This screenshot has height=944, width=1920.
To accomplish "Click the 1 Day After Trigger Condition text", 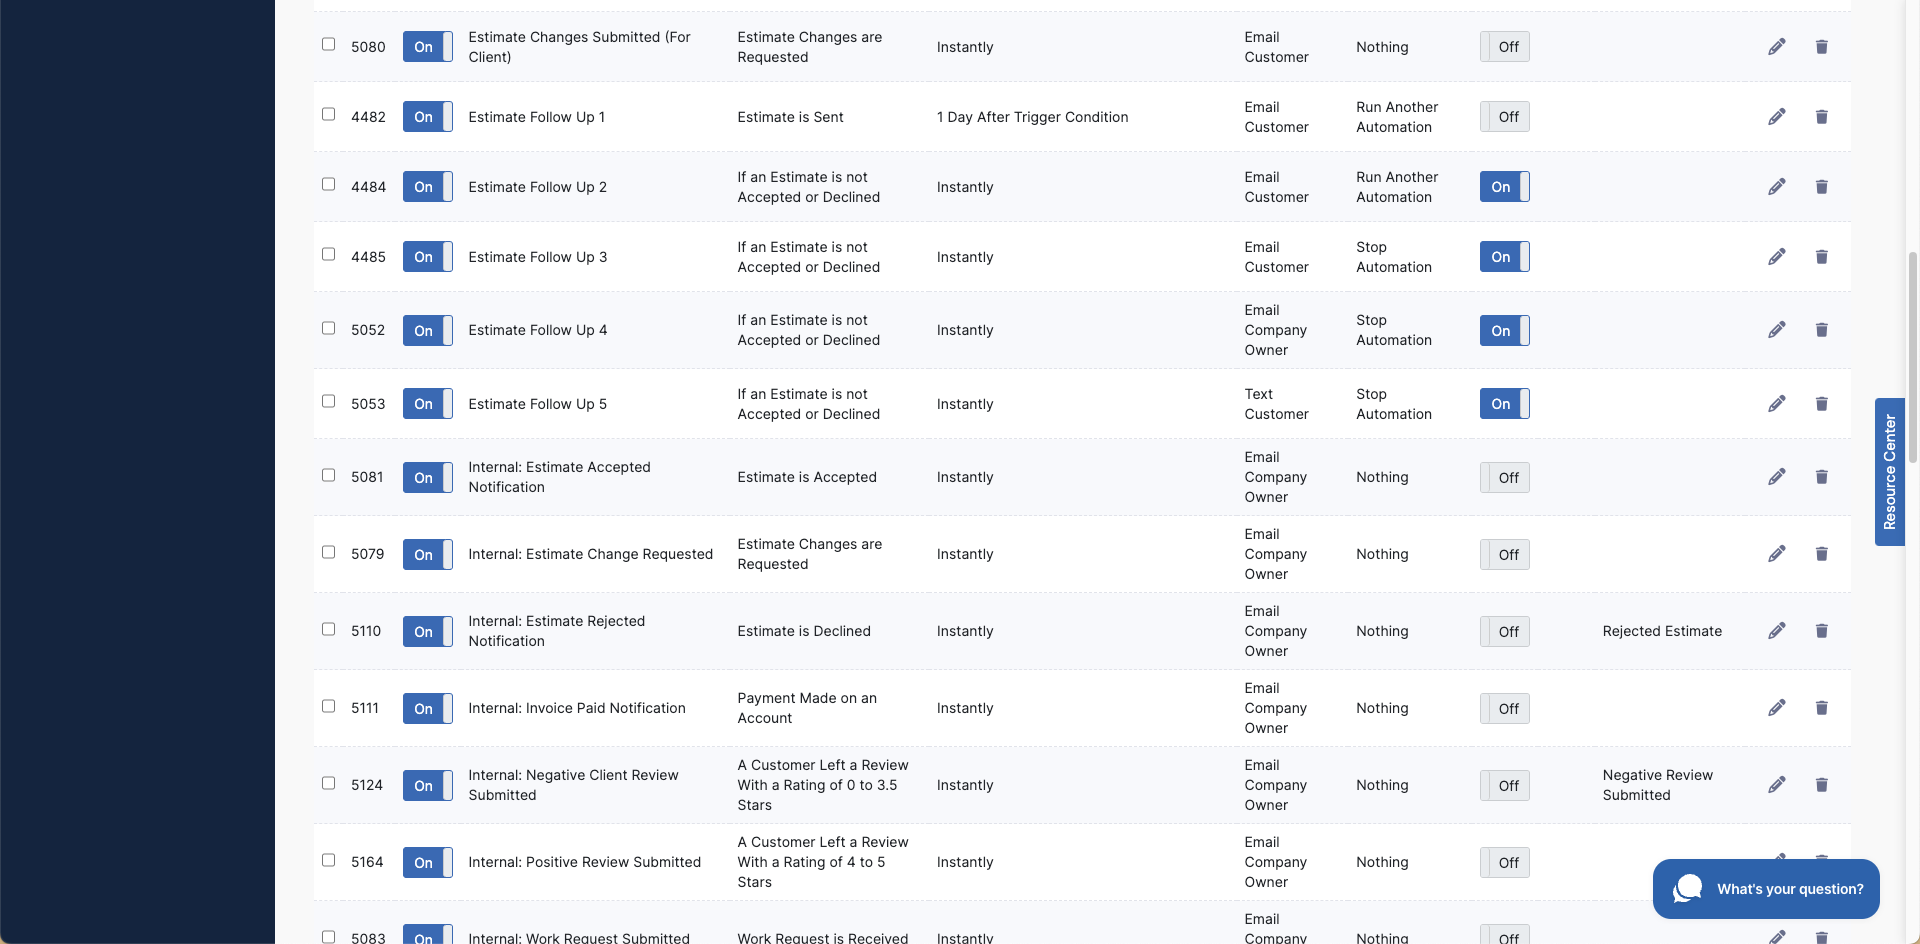I will [x=1032, y=117].
